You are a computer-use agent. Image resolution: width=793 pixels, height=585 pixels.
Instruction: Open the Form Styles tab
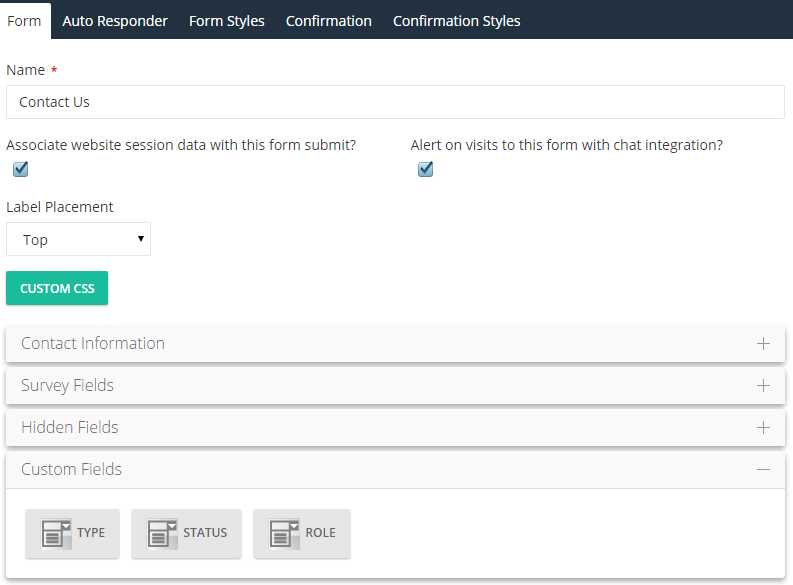pos(227,21)
